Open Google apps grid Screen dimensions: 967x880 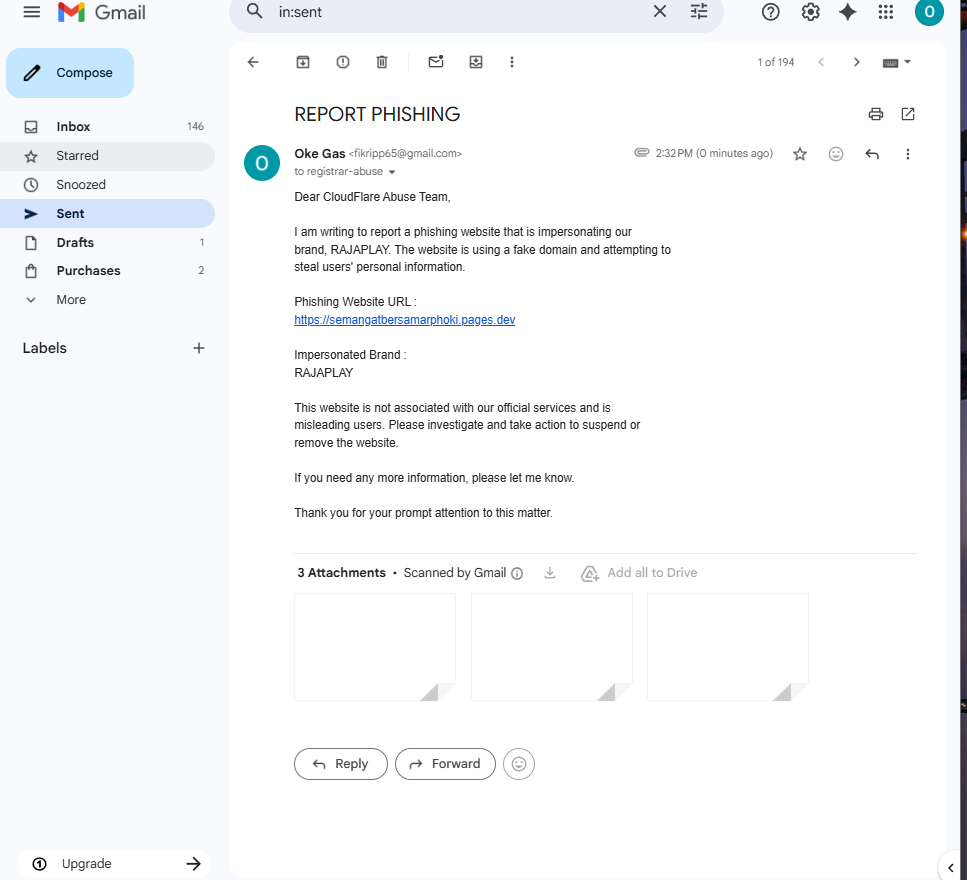(886, 12)
